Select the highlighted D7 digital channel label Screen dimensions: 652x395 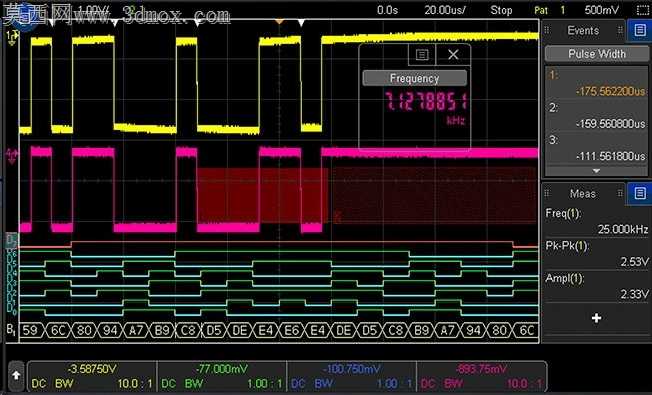pyautogui.click(x=11, y=240)
